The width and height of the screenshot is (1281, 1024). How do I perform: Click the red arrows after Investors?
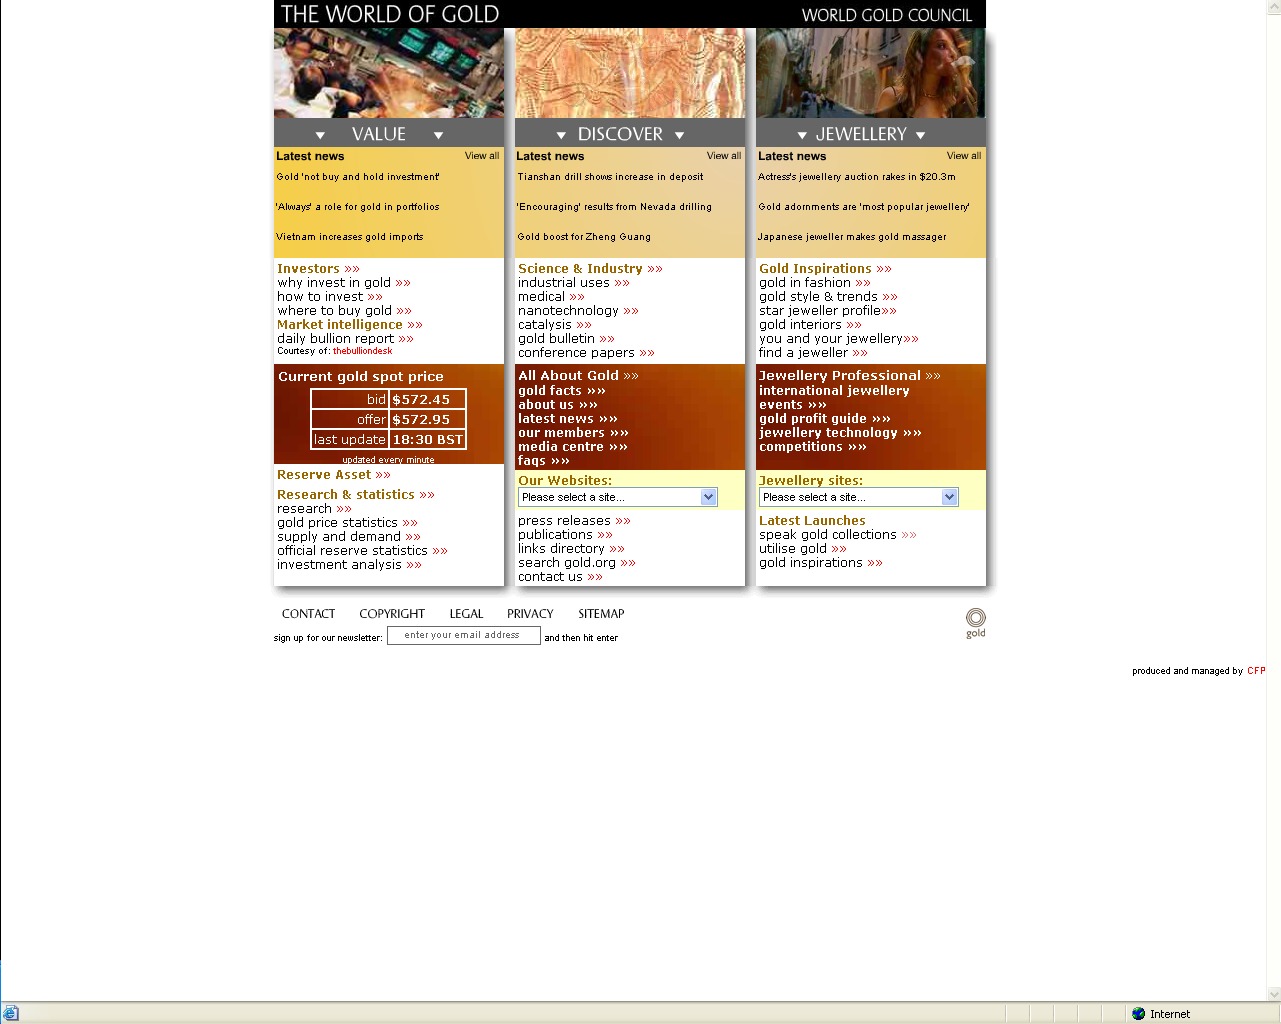point(352,269)
